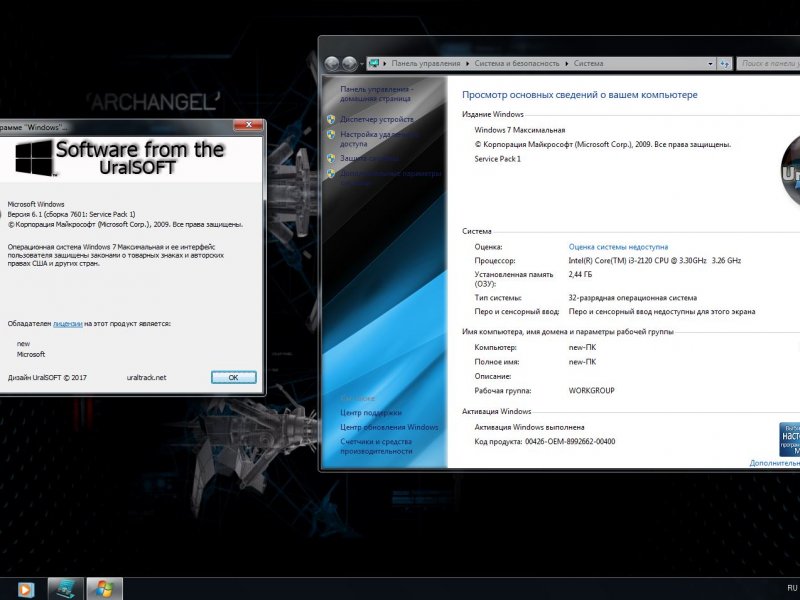The image size is (800, 600).
Task: Click the WORKGROUP value
Action: click(x=591, y=391)
